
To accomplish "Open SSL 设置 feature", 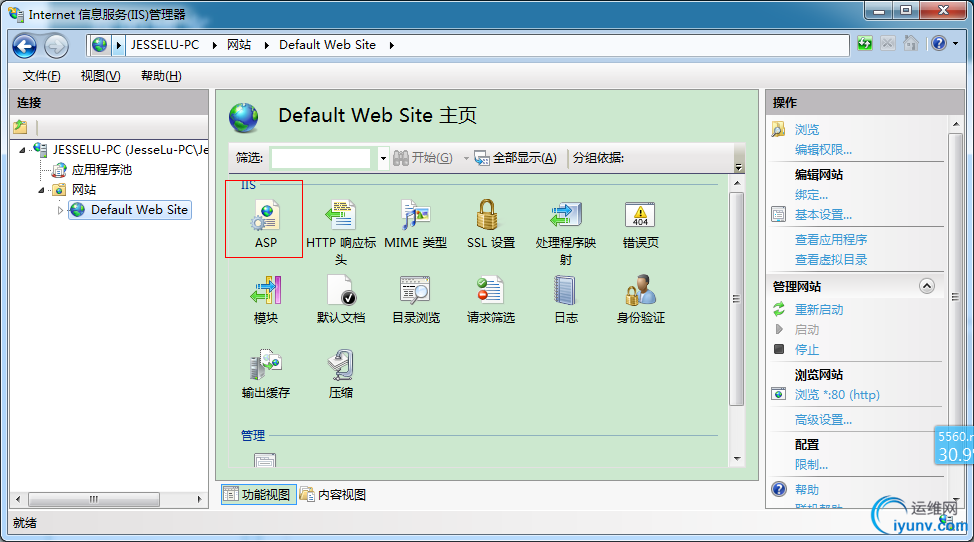I will (491, 224).
